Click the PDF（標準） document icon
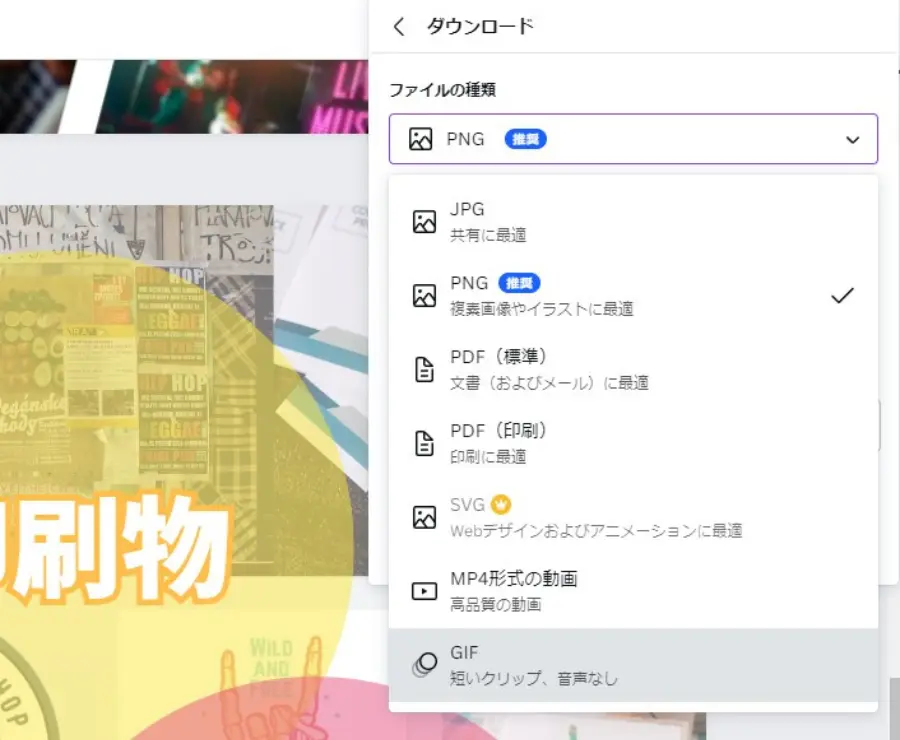The height and width of the screenshot is (740, 900). [424, 370]
